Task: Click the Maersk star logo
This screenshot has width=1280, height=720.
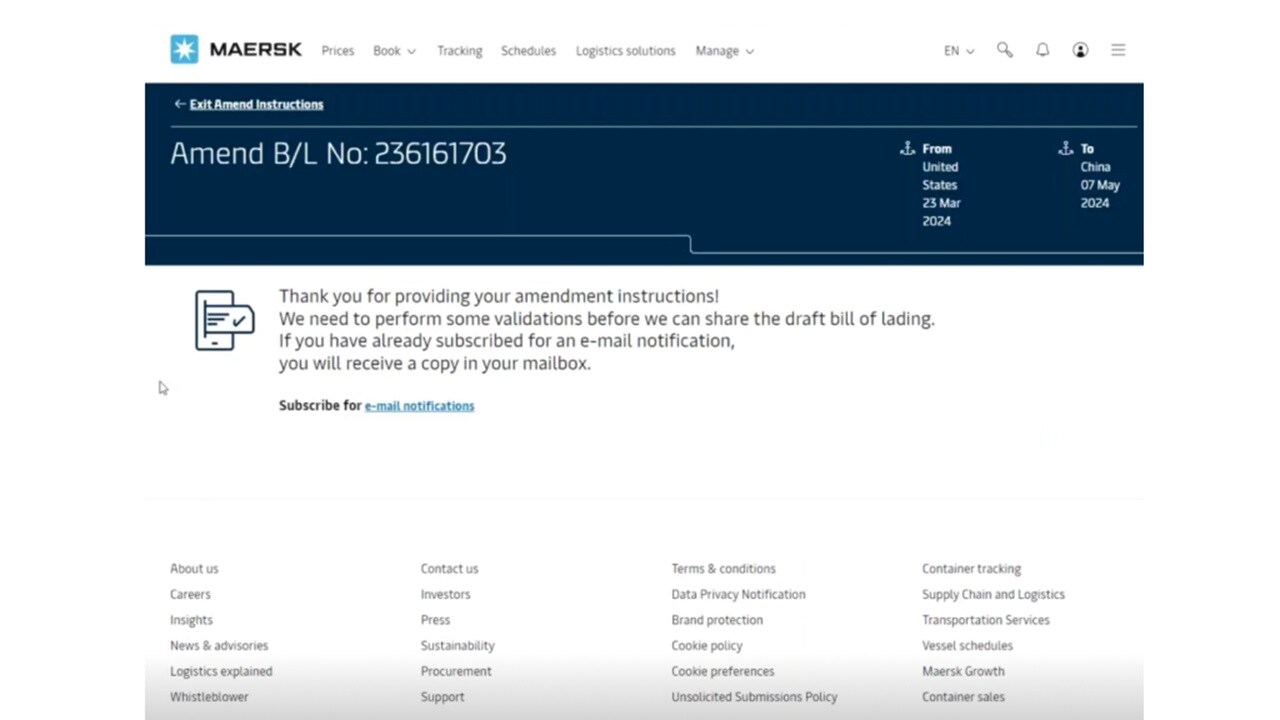Action: tap(184, 50)
